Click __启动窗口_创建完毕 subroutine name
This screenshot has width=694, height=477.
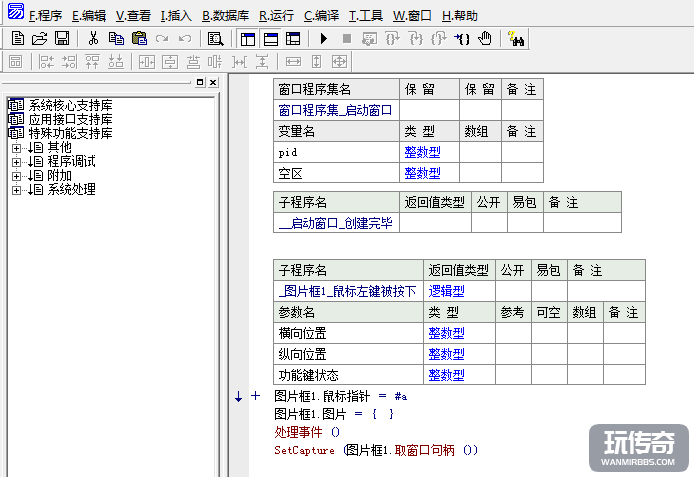pos(336,223)
